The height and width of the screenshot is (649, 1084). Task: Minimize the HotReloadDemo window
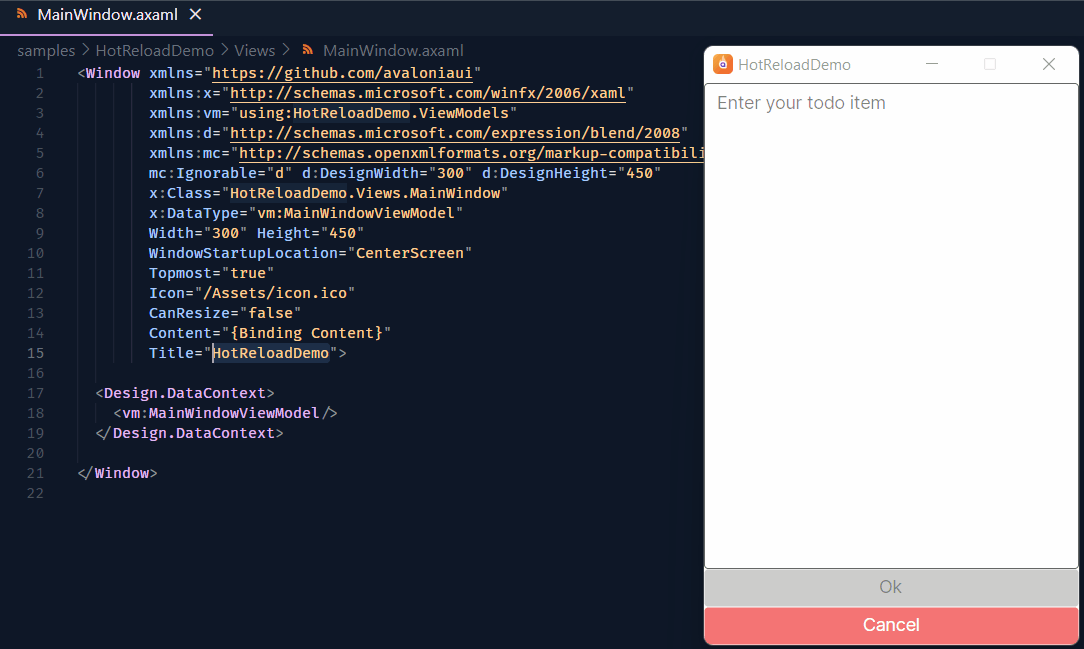(932, 64)
